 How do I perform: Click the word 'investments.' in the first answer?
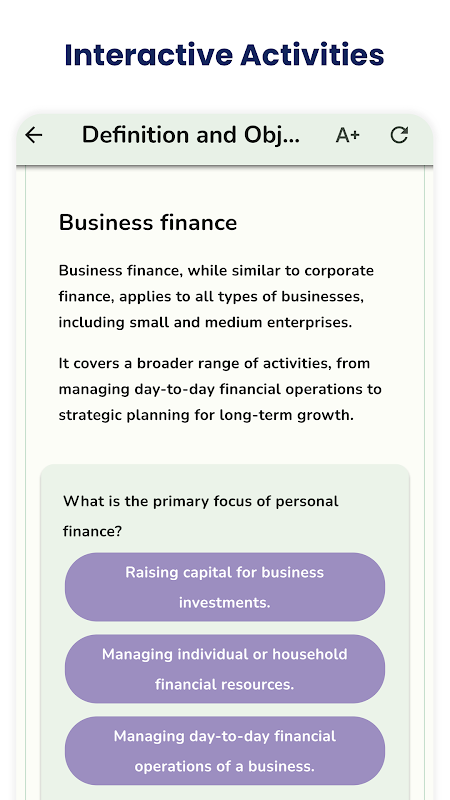point(224,603)
